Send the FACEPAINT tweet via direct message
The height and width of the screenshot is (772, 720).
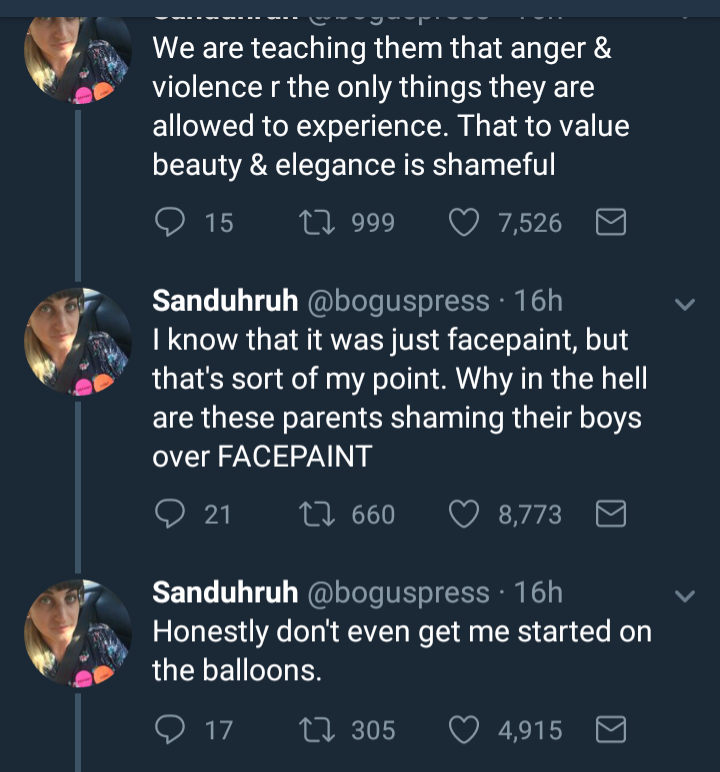click(610, 514)
